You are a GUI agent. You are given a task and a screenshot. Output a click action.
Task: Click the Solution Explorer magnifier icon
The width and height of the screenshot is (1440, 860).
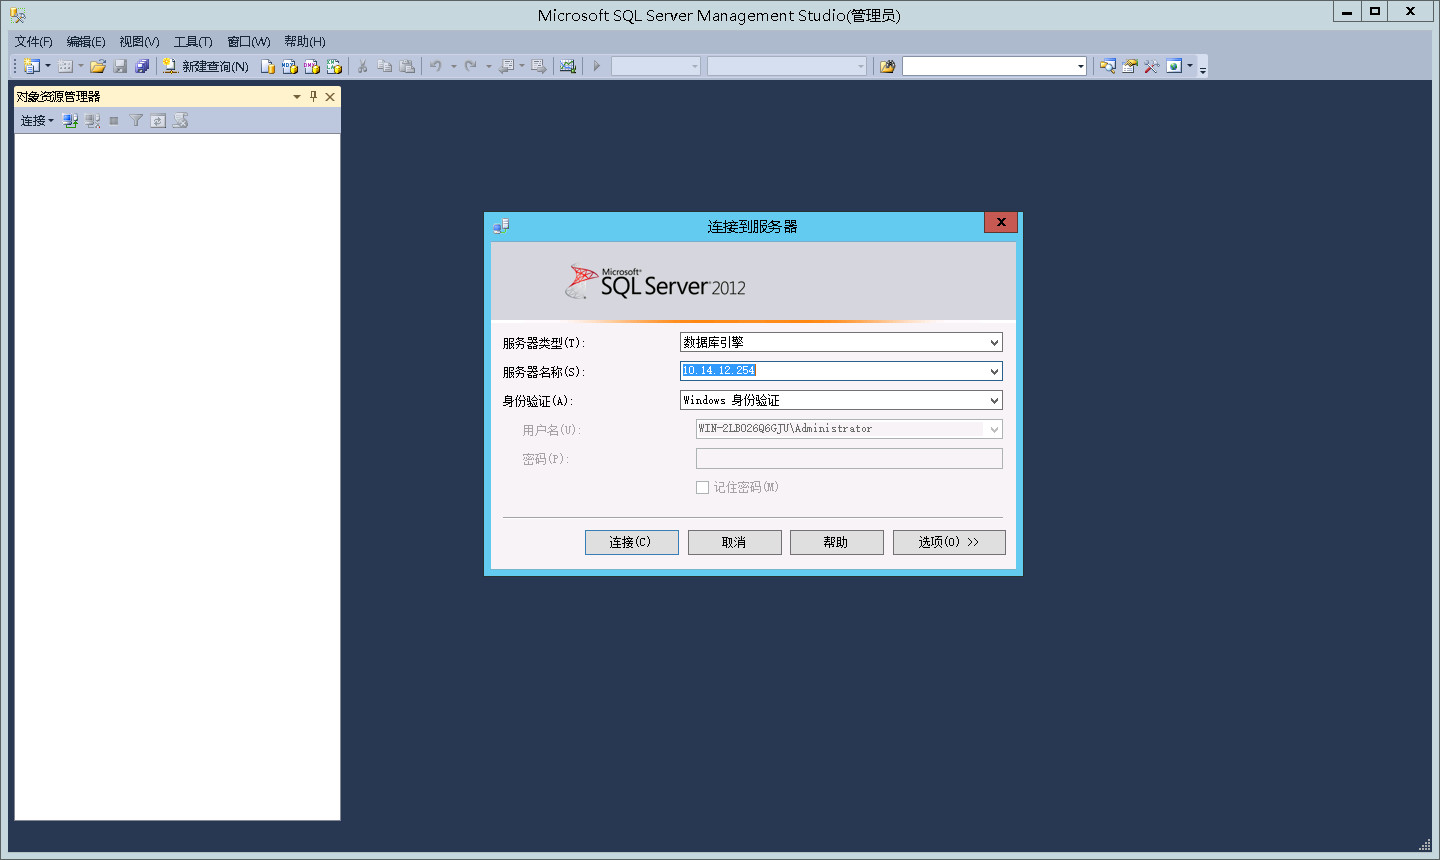(1107, 66)
